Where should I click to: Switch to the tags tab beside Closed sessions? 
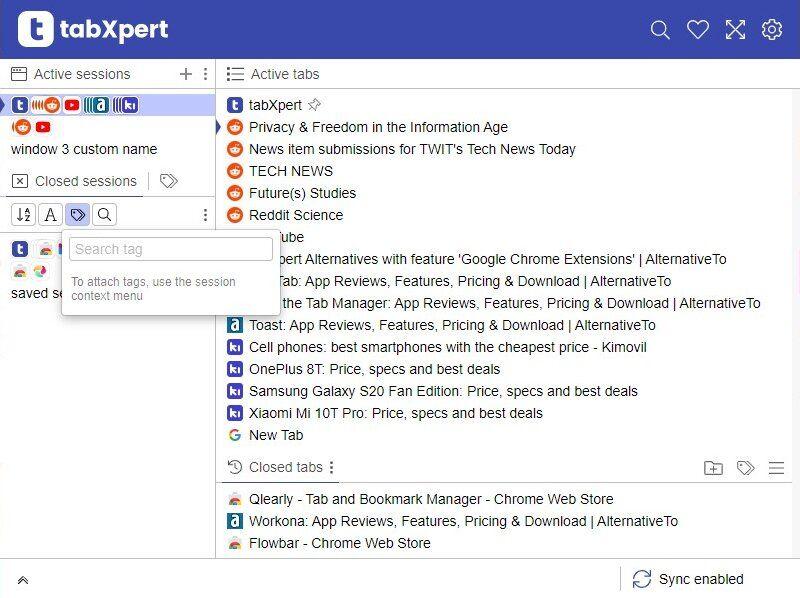168,181
